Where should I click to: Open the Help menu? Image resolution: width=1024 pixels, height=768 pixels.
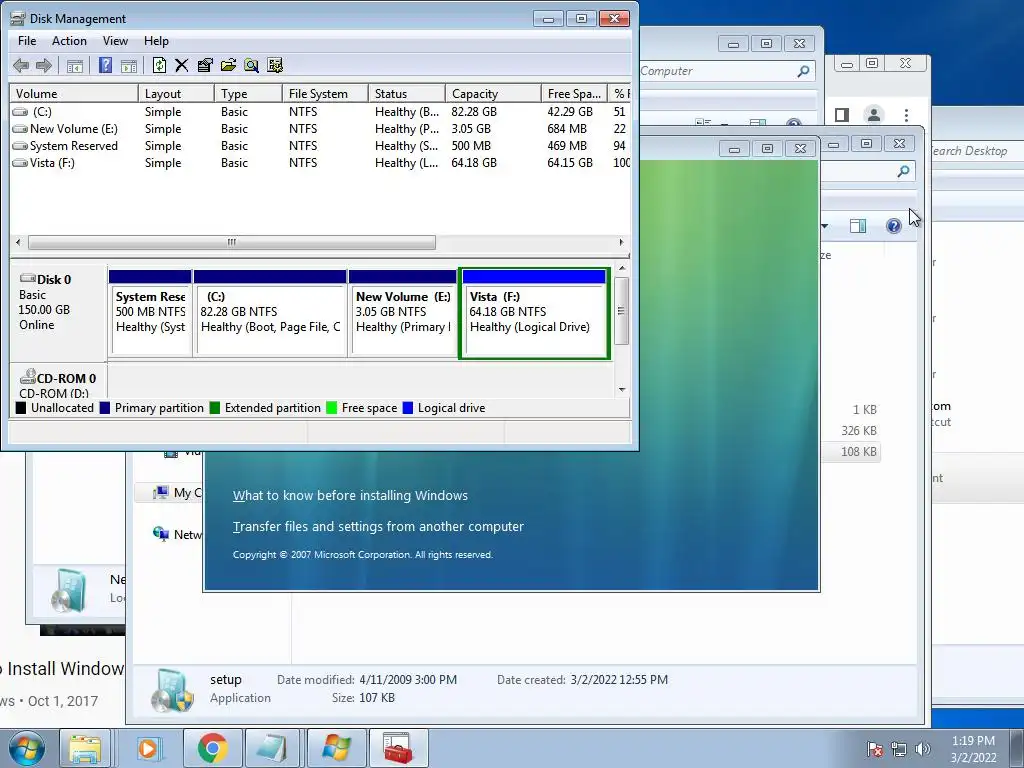[x=156, y=40]
